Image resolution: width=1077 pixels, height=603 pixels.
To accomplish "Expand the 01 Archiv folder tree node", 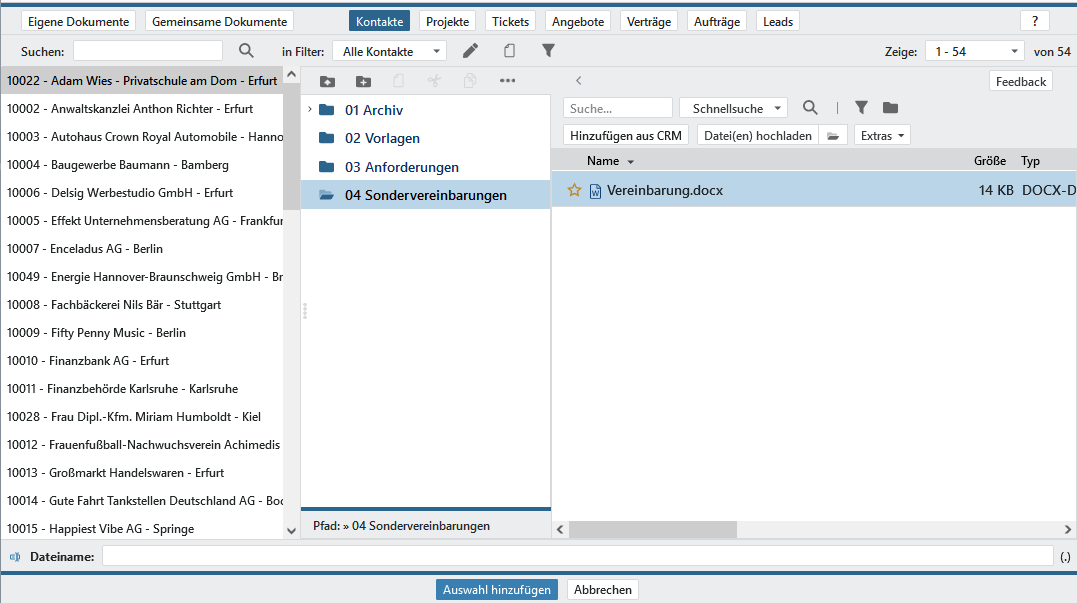I will 310,110.
